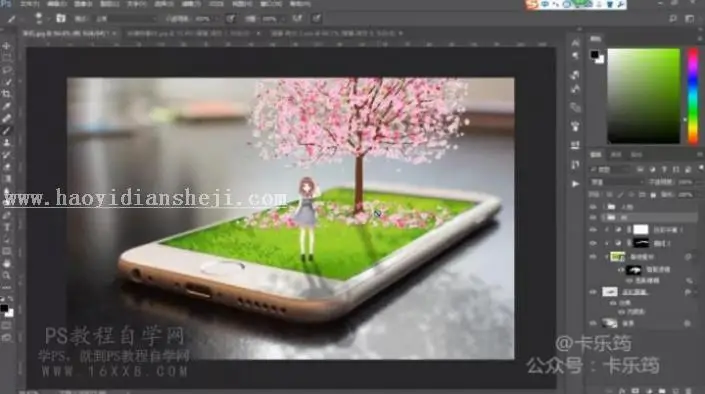Image resolution: width=705 pixels, height=394 pixels.
Task: Select the Brush tool in toolbox
Action: (7, 130)
